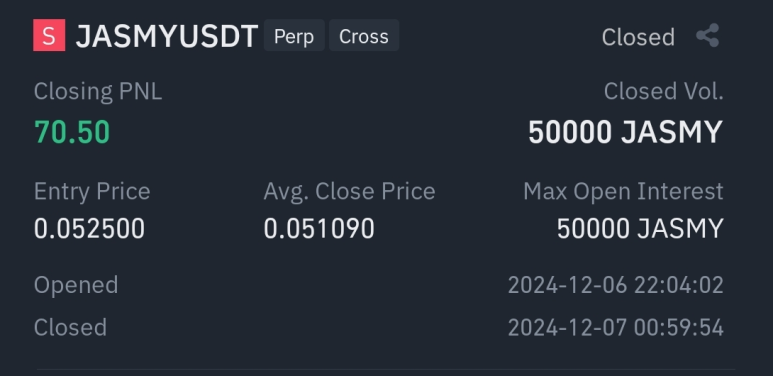
Task: Tap the red S short-side badge
Action: coord(49,35)
